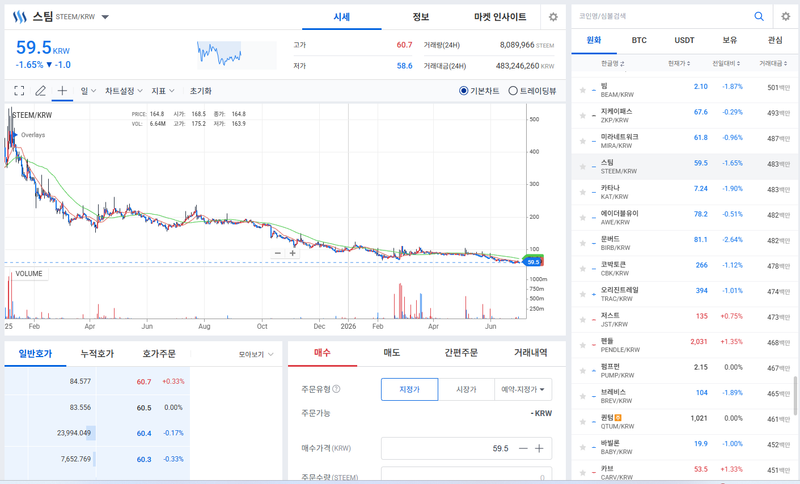Favorite star for BREV/KRW row

583,396
